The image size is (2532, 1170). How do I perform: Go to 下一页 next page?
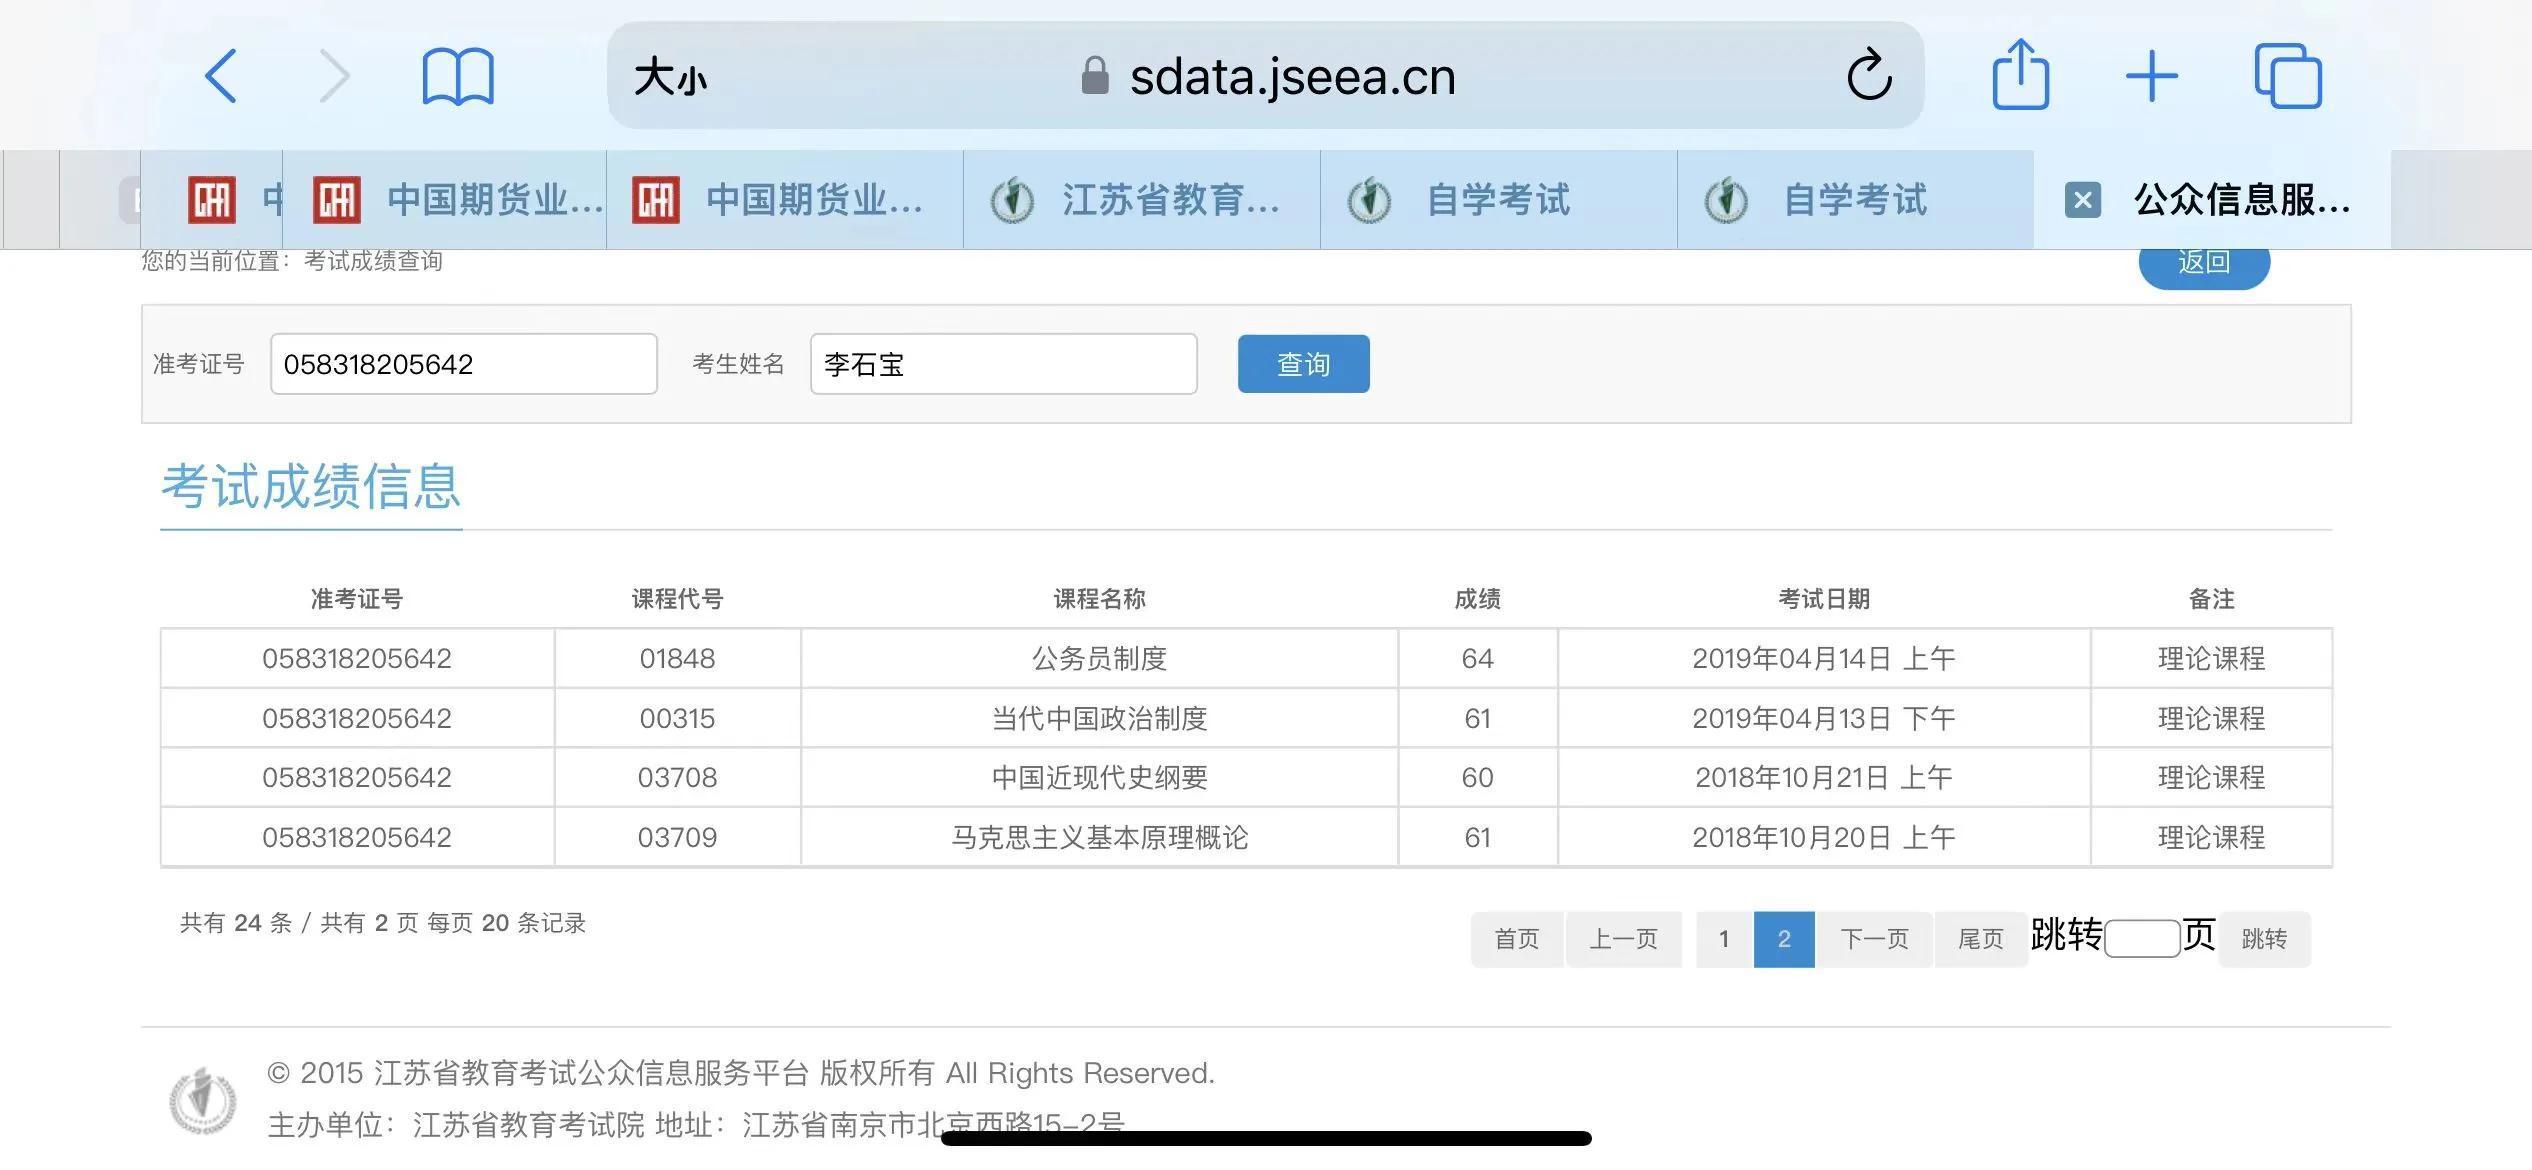click(x=1875, y=939)
